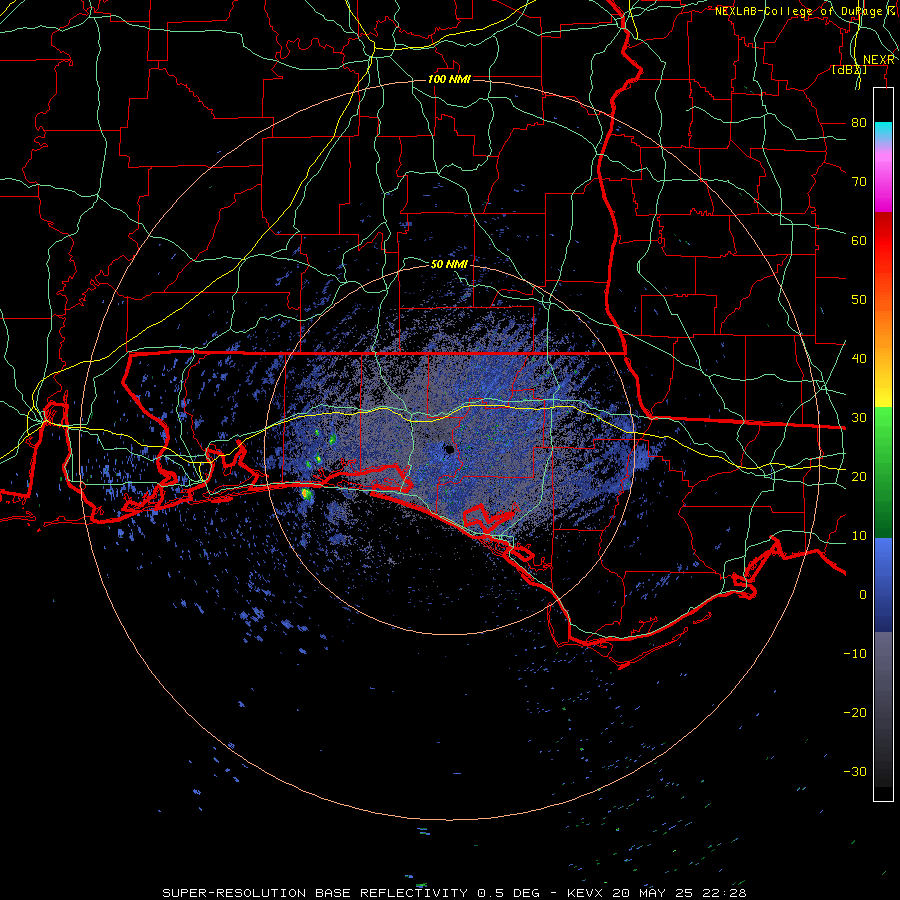900x900 pixels.
Task: Select the 60 value on the dBZ scale
Action: pos(859,240)
